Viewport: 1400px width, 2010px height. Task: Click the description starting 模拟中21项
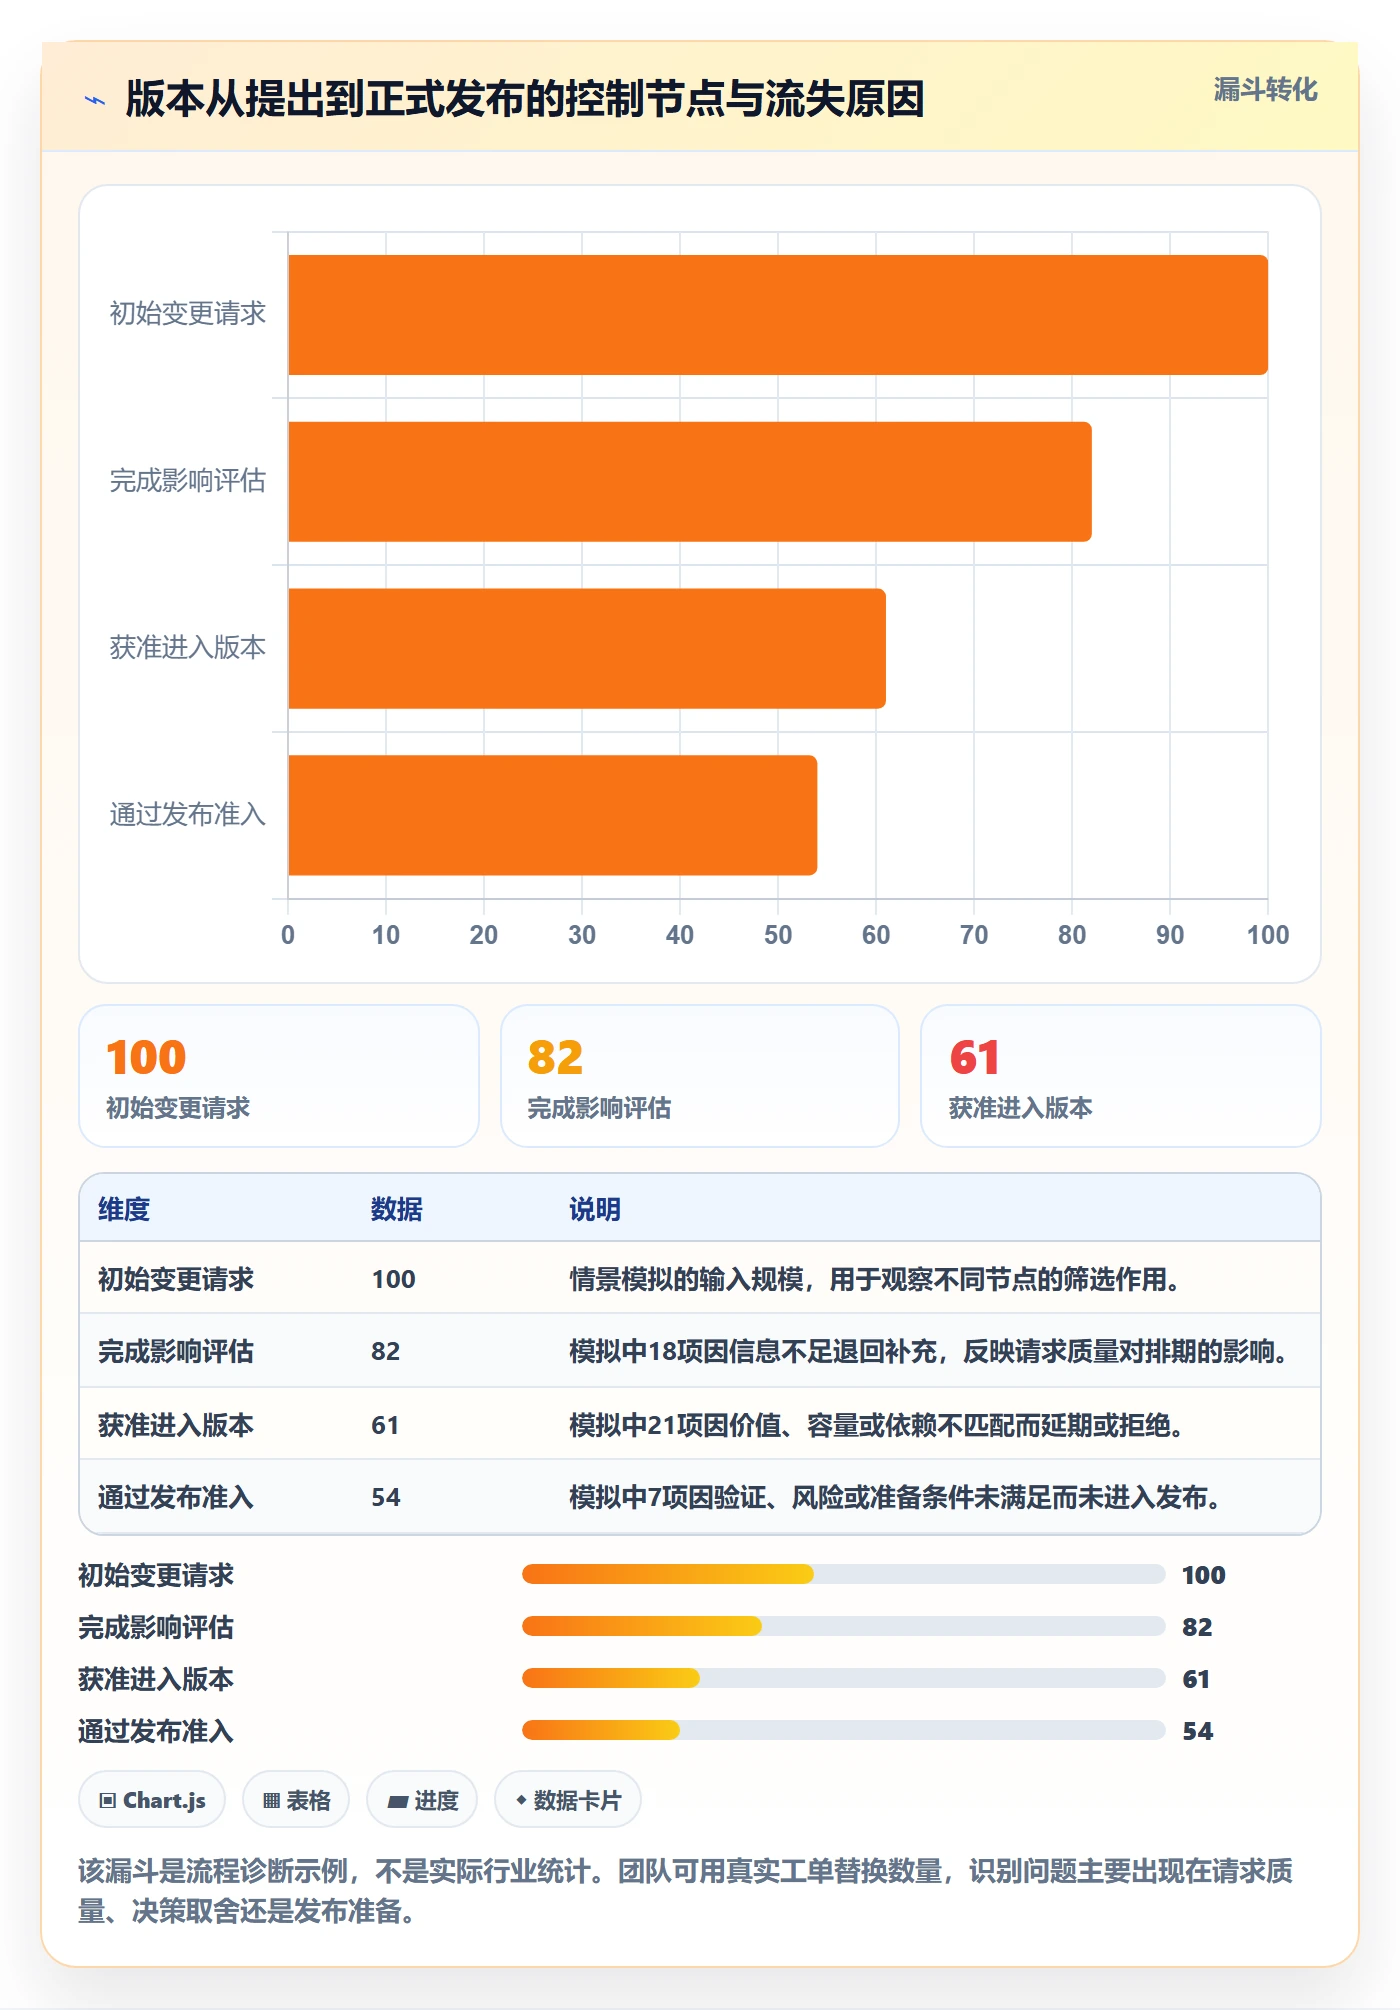click(877, 1425)
